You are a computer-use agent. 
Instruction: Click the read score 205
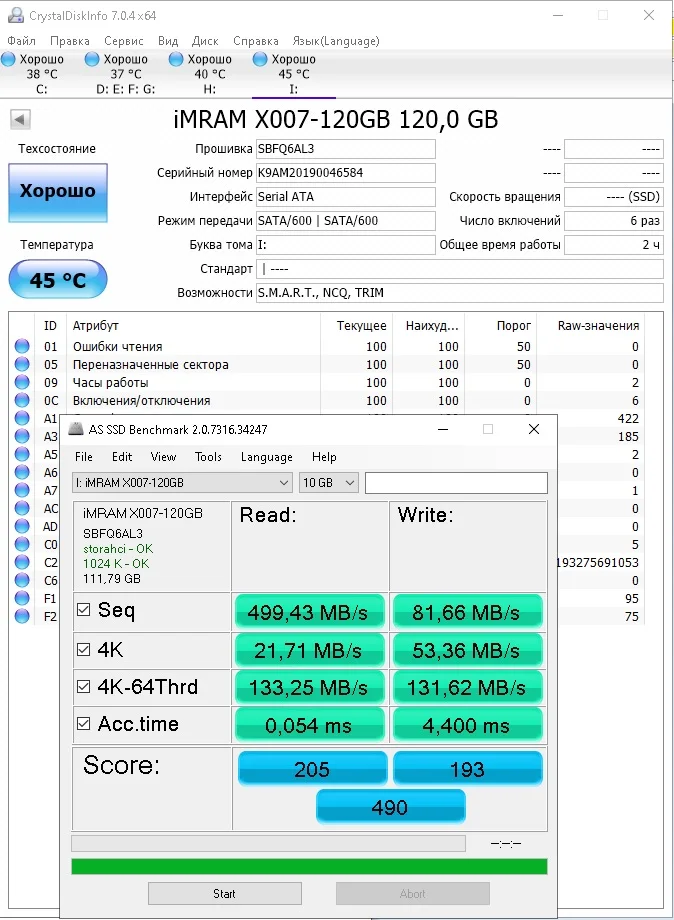coord(313,768)
